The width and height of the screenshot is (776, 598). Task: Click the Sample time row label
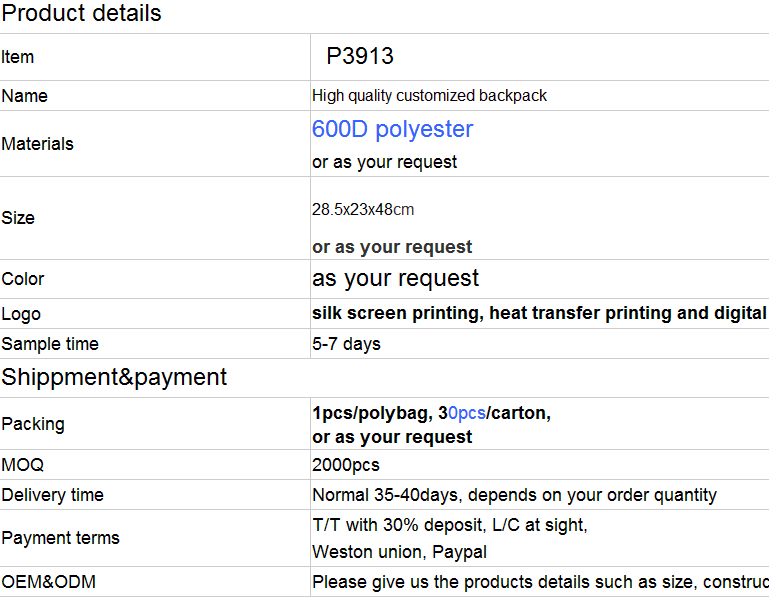50,344
